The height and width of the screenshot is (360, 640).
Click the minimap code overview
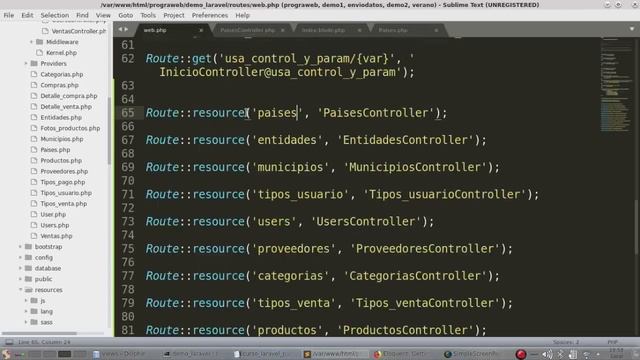click(x=617, y=86)
